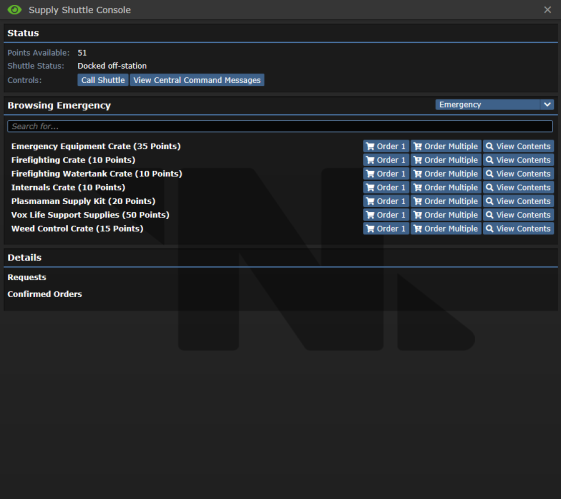
Task: Click the Browsing Emergency heading
Action: [59, 106]
